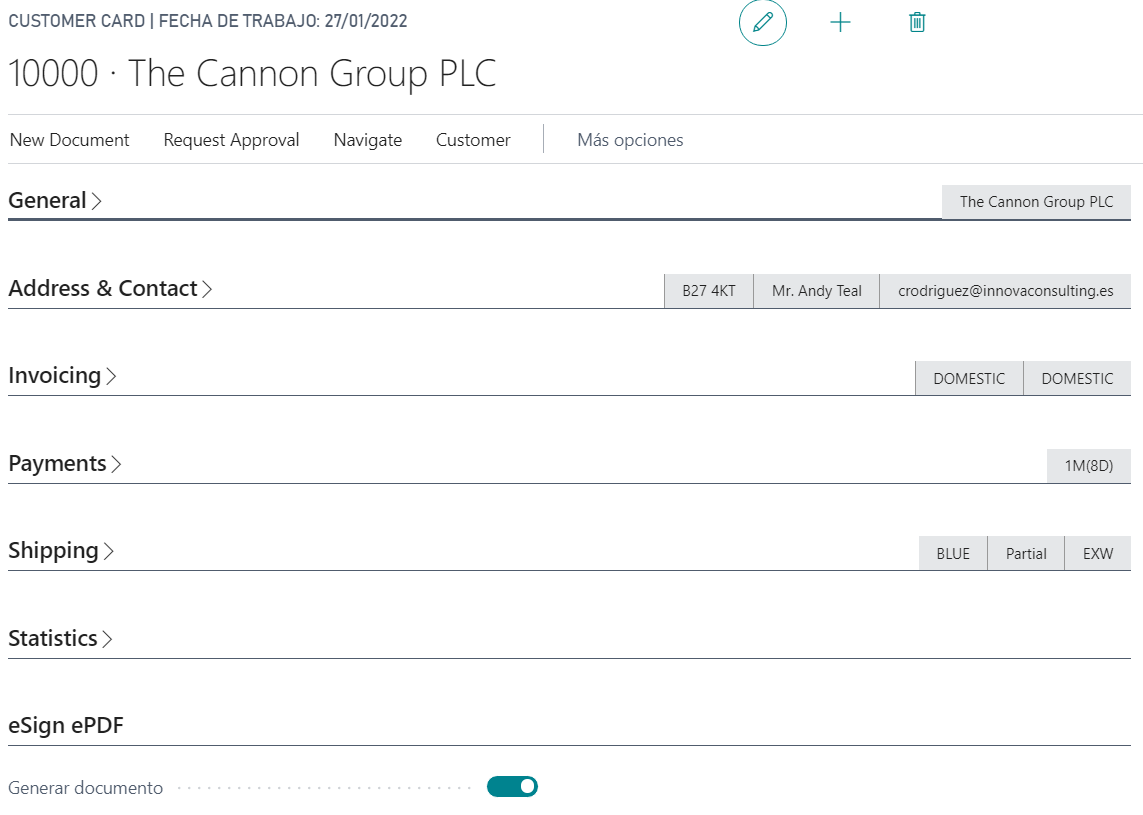The image size is (1143, 815).
Task: Click the eSign ePDF section header
Action: pos(66,726)
